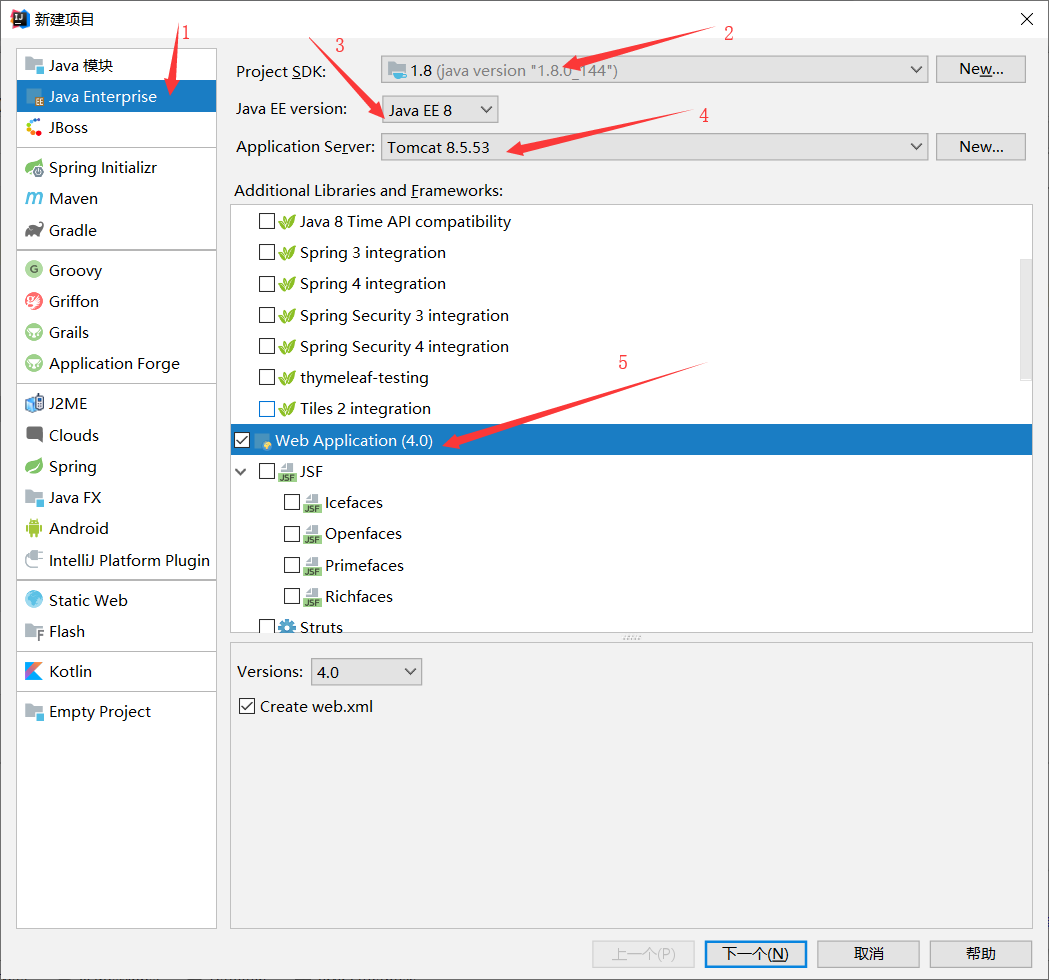The width and height of the screenshot is (1049, 980).
Task: Uncheck the Create web.xml option
Action: point(247,706)
